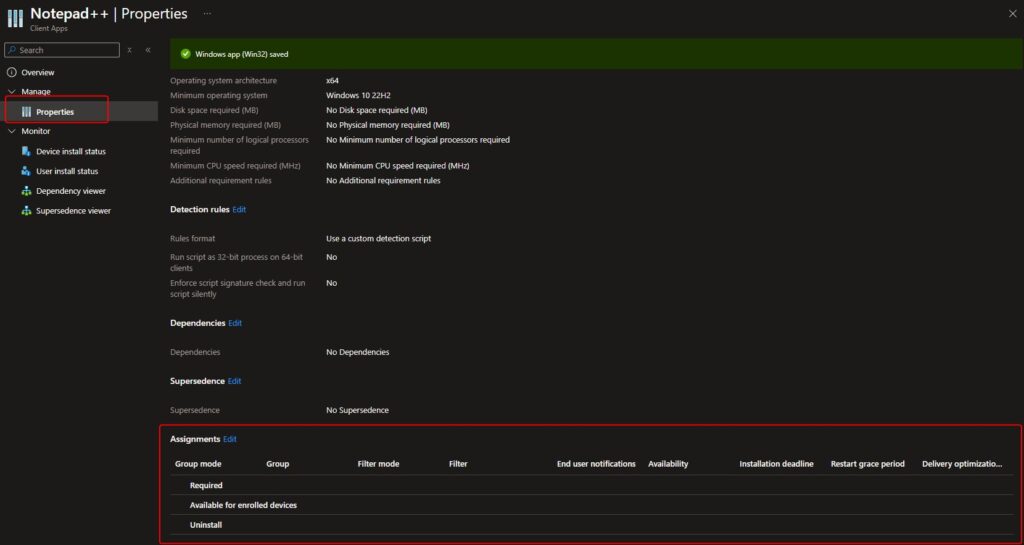The height and width of the screenshot is (545, 1024).
Task: Click 'No Dependencies' value
Action: coord(357,352)
